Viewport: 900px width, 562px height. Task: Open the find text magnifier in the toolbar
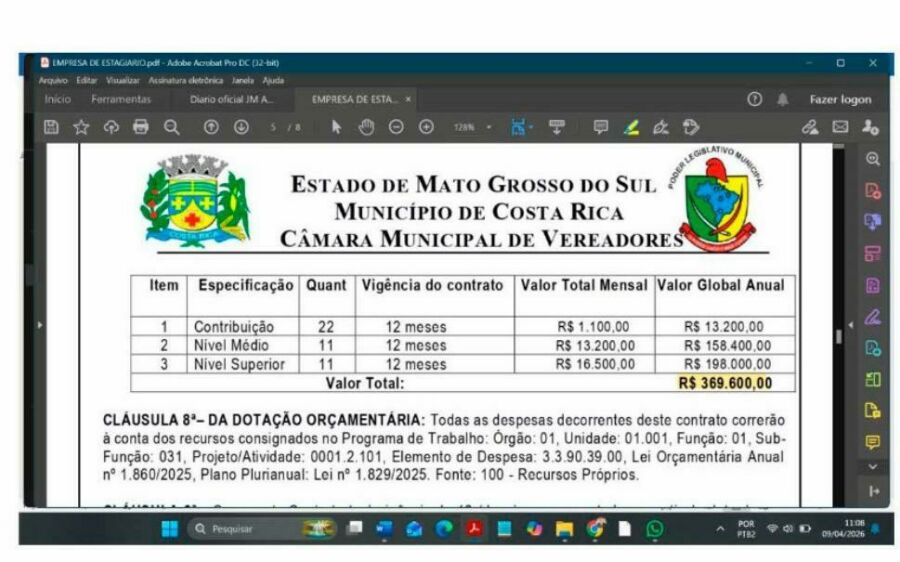pos(171,127)
